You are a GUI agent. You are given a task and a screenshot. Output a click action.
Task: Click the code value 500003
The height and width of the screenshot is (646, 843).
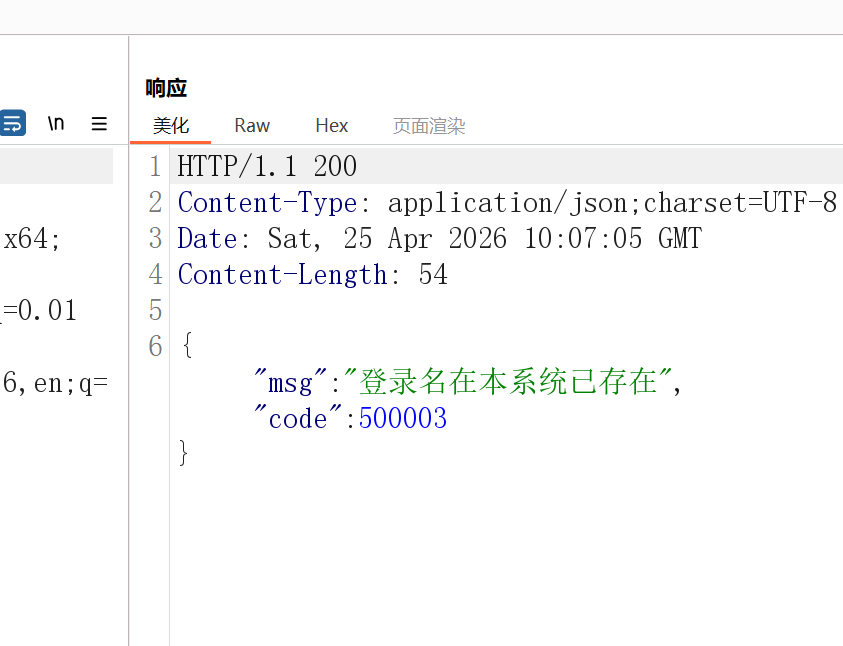coord(403,419)
